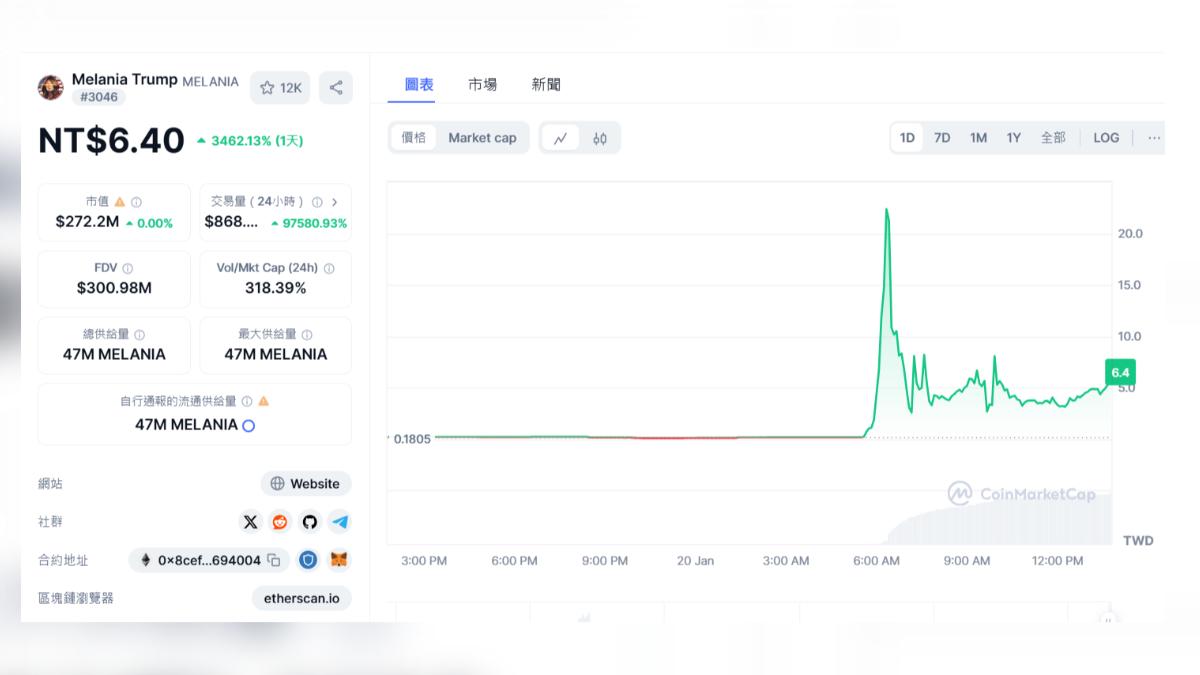Open the etherscan.io explorer link
The image size is (1200, 675).
(x=302, y=598)
